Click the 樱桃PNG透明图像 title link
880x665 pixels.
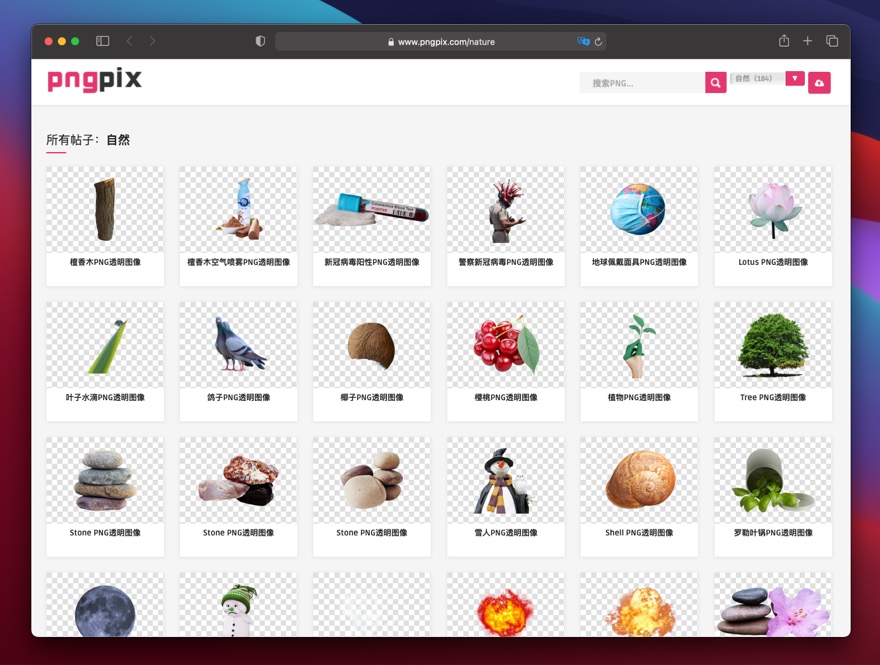point(506,397)
